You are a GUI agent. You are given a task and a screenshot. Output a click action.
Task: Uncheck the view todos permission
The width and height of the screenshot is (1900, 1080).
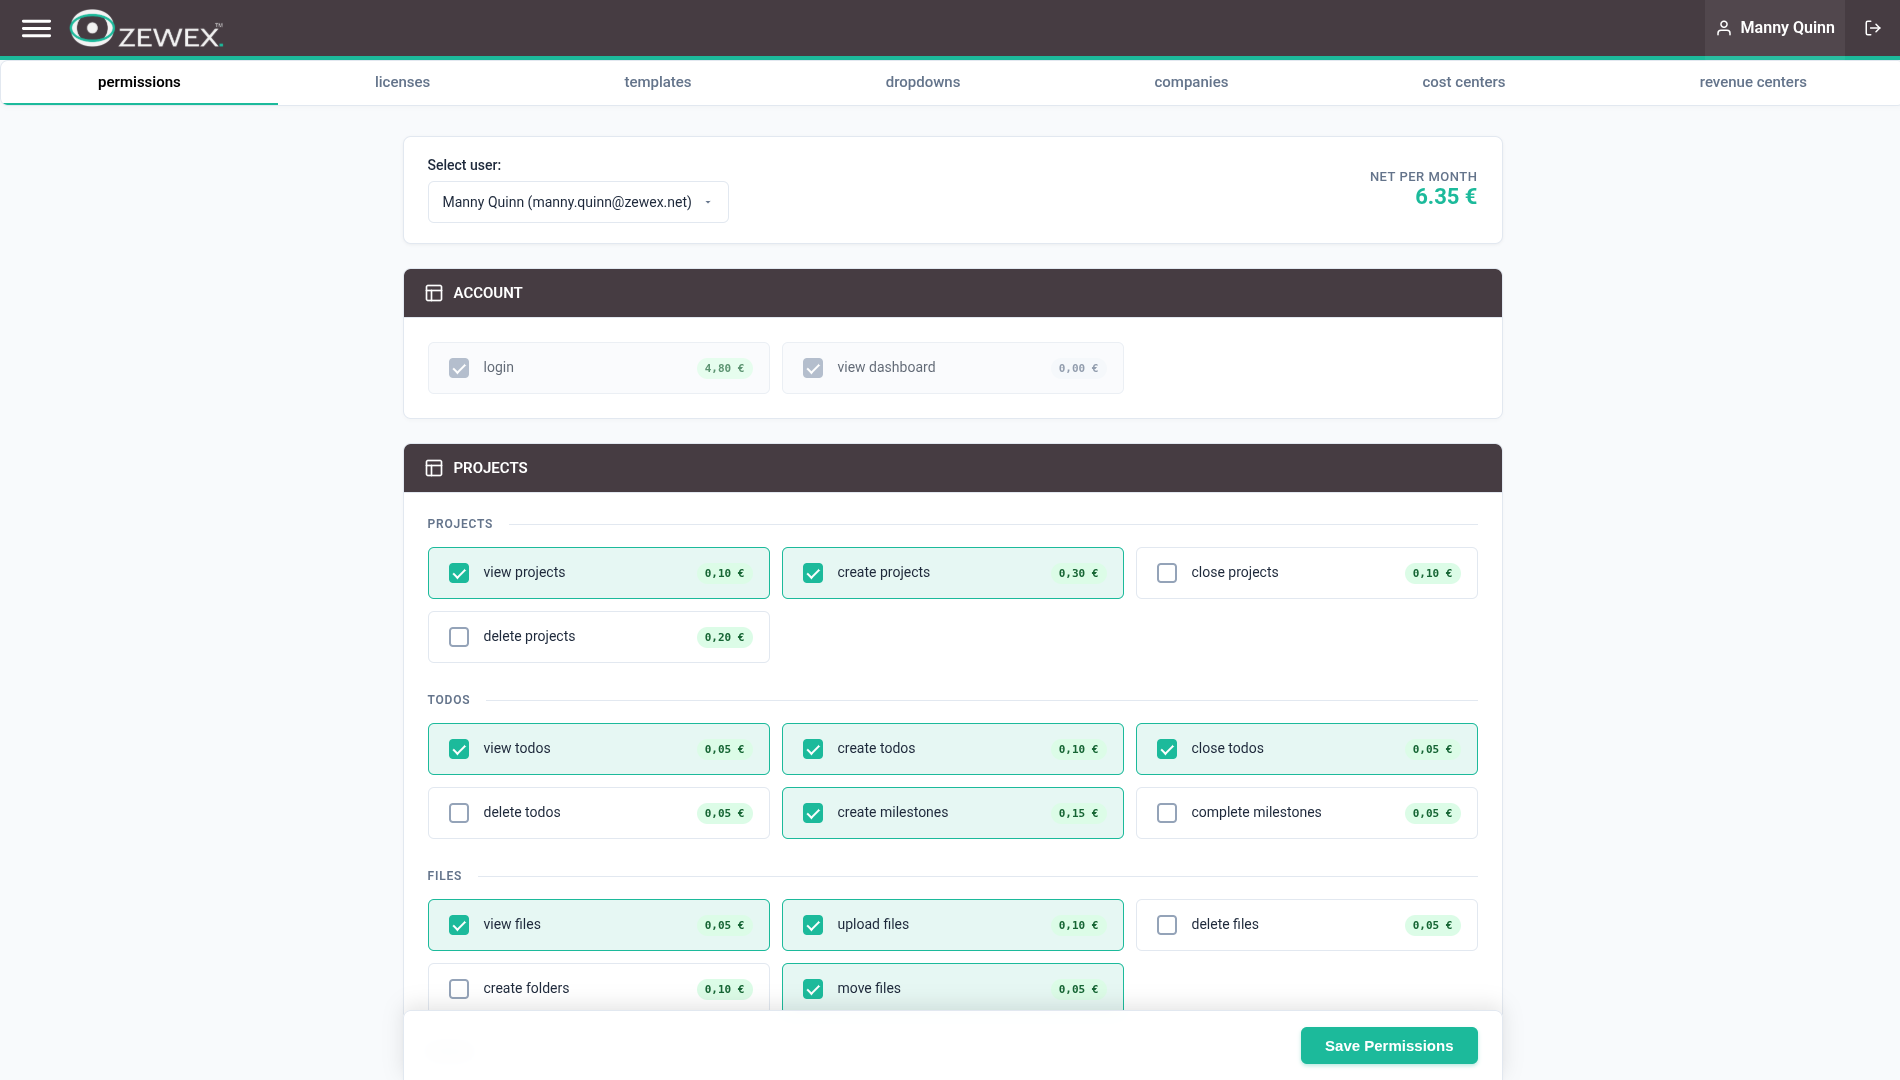(x=459, y=749)
